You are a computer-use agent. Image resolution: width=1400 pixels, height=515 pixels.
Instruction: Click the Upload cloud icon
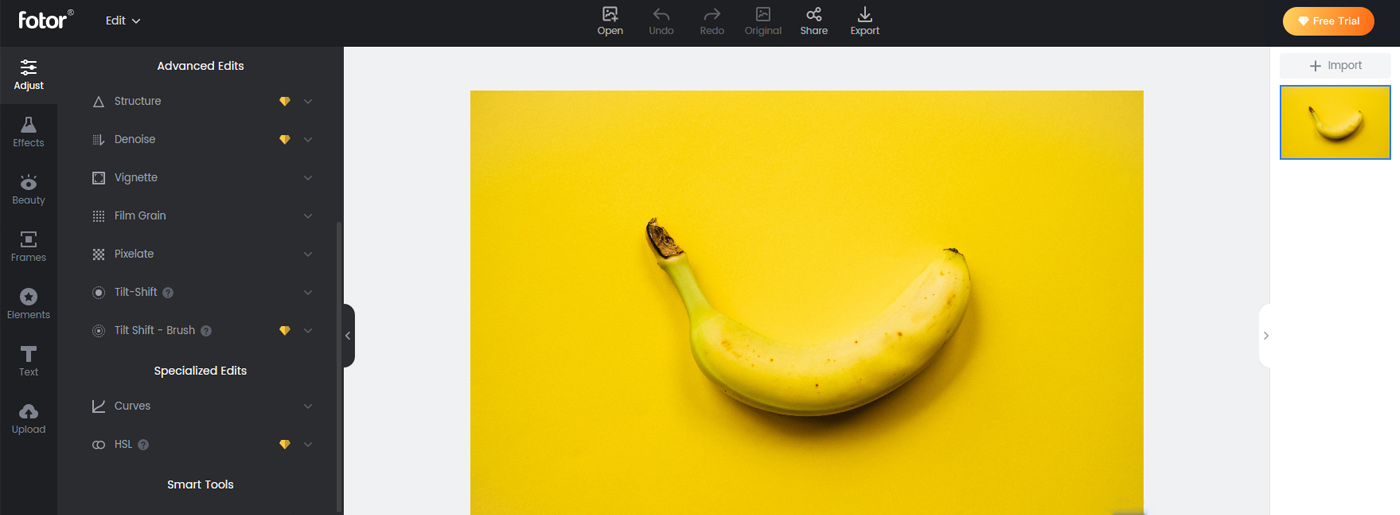tap(28, 417)
